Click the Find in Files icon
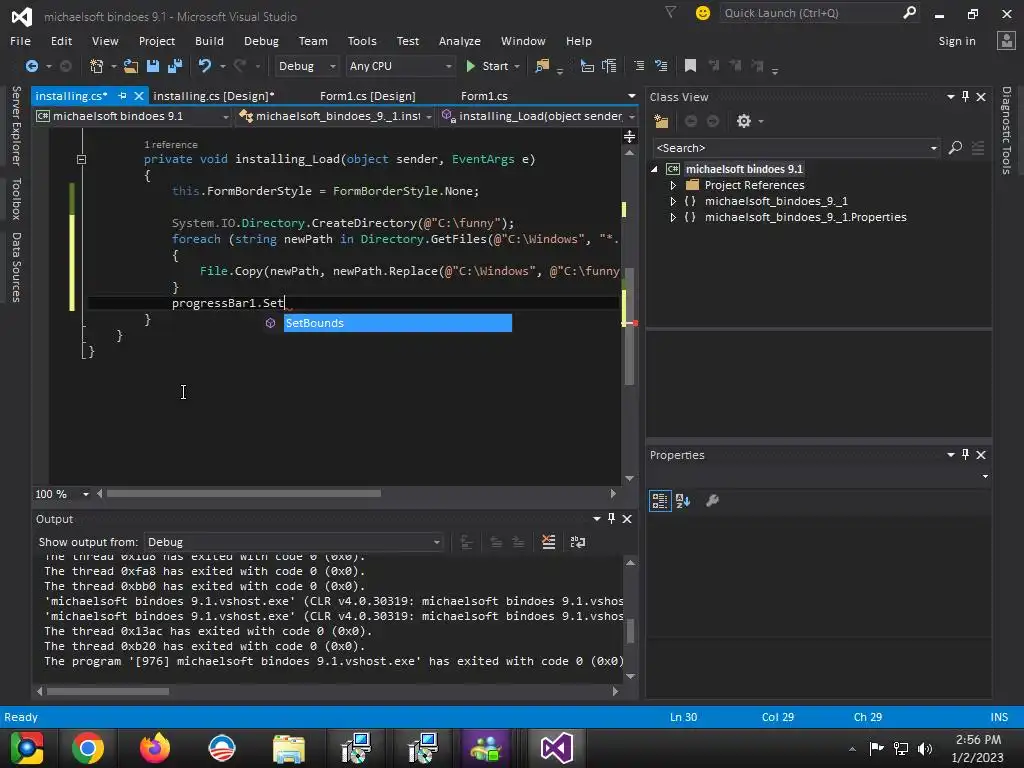Viewport: 1024px width, 768px height. tap(542, 66)
